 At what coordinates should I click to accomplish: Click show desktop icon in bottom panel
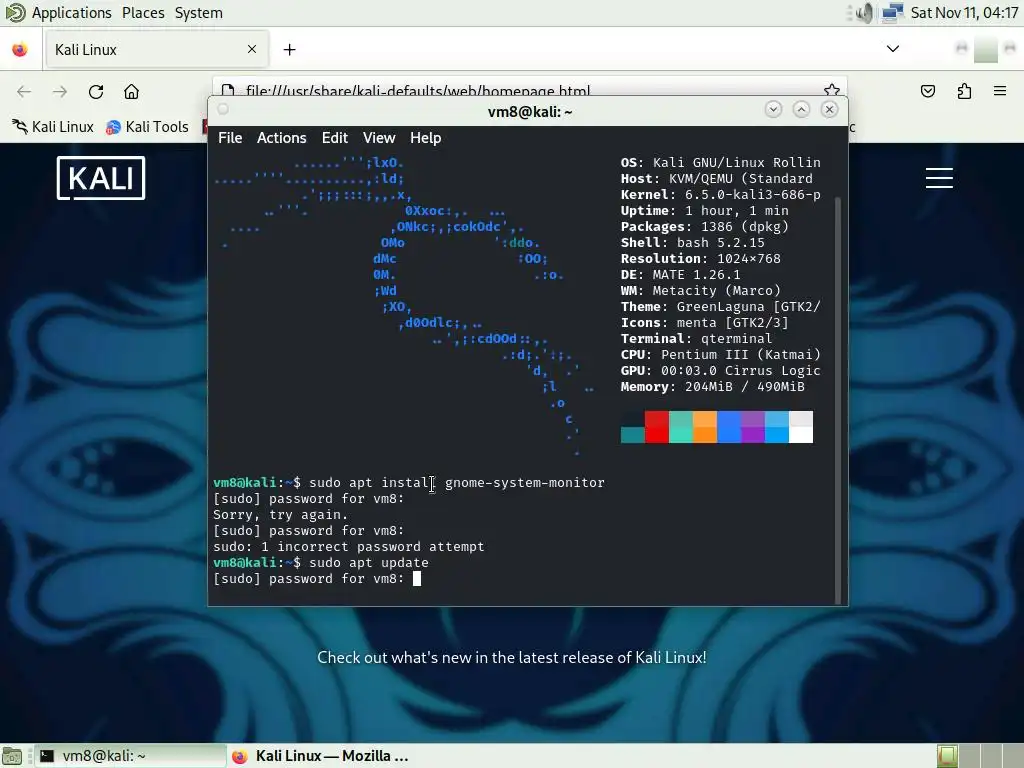click(12, 756)
